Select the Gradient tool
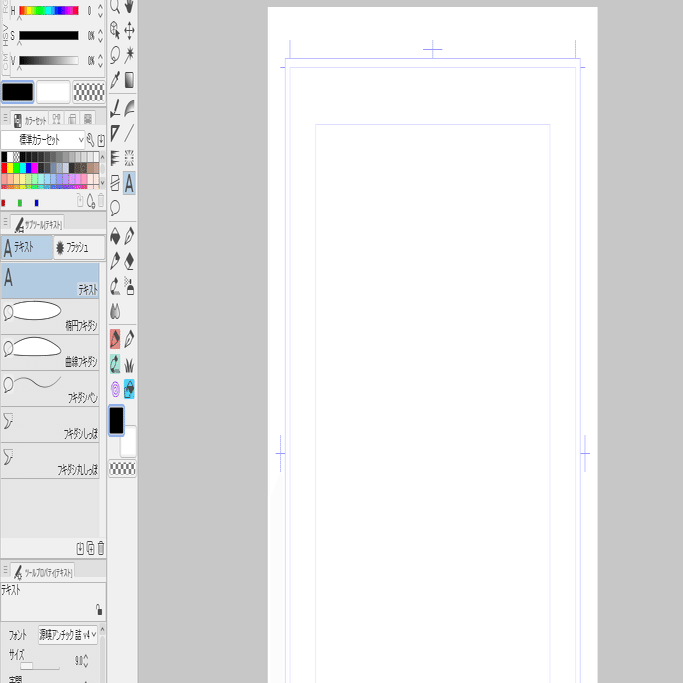The height and width of the screenshot is (683, 683). (x=129, y=80)
